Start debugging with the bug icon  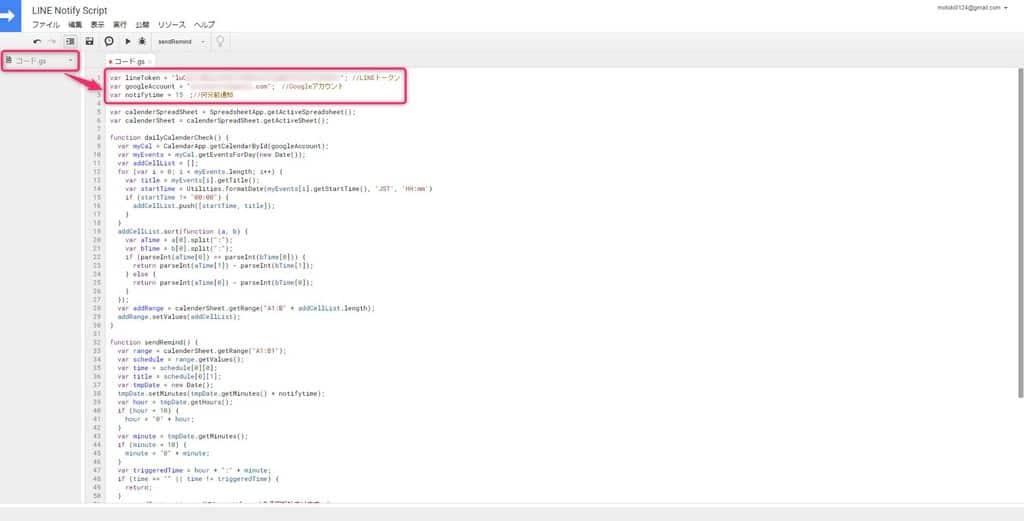coord(142,42)
